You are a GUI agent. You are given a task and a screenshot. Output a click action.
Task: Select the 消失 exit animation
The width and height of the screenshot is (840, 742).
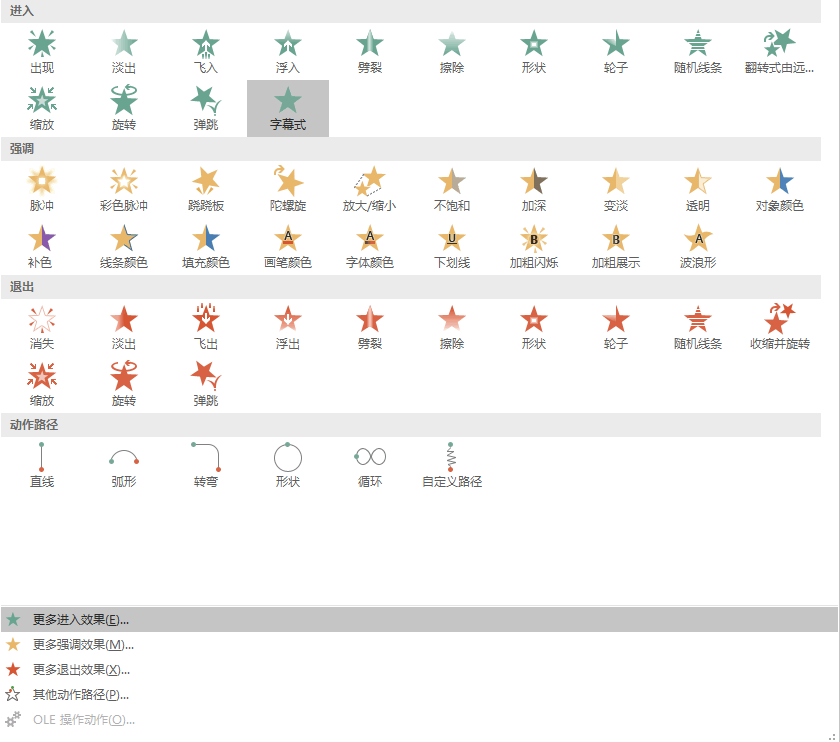[42, 328]
